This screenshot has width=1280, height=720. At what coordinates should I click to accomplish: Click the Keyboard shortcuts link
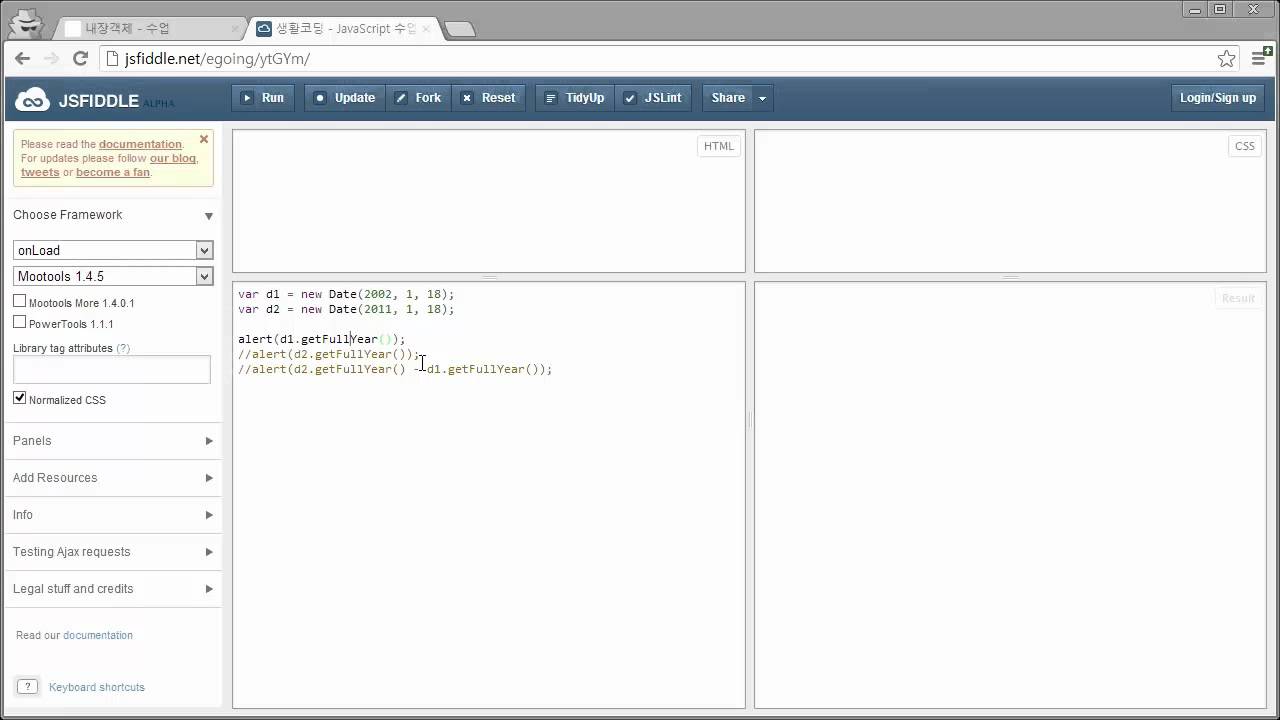pyautogui.click(x=97, y=687)
